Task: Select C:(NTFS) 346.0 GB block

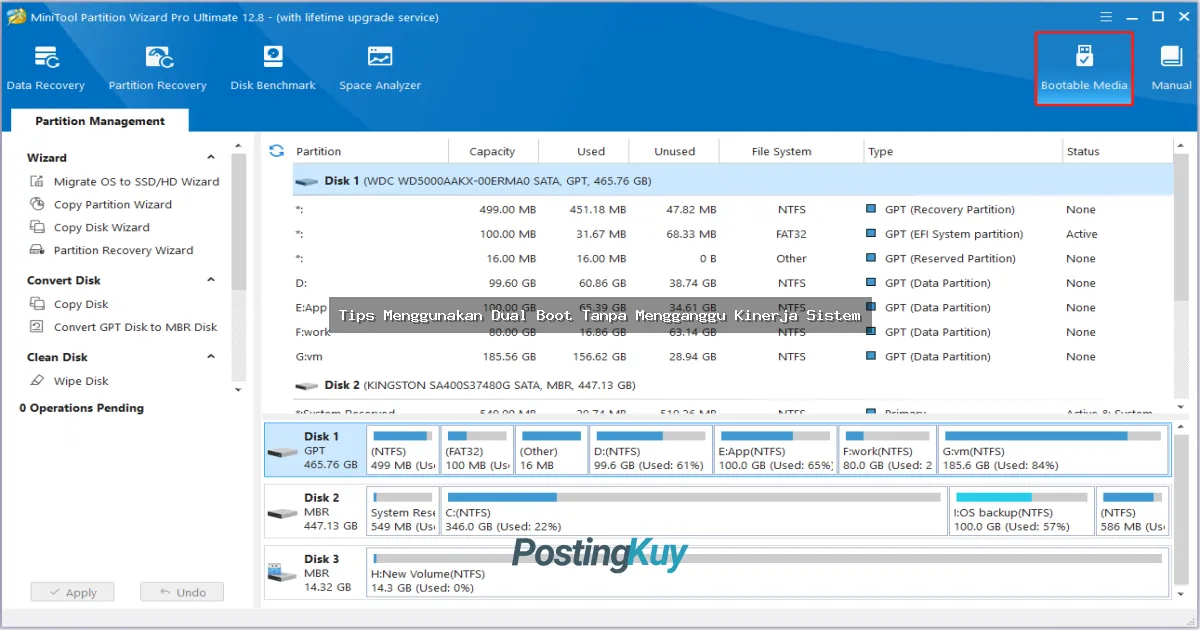Action: click(x=694, y=511)
